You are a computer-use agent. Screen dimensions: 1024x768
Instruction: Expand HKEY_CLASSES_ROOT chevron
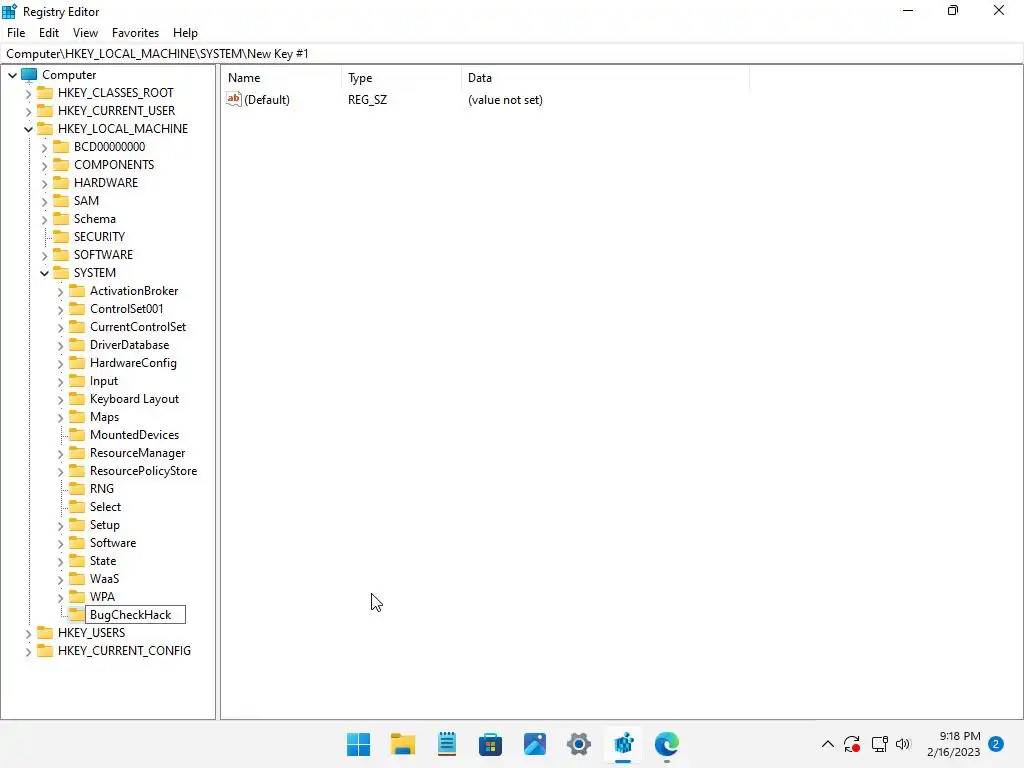point(28,93)
